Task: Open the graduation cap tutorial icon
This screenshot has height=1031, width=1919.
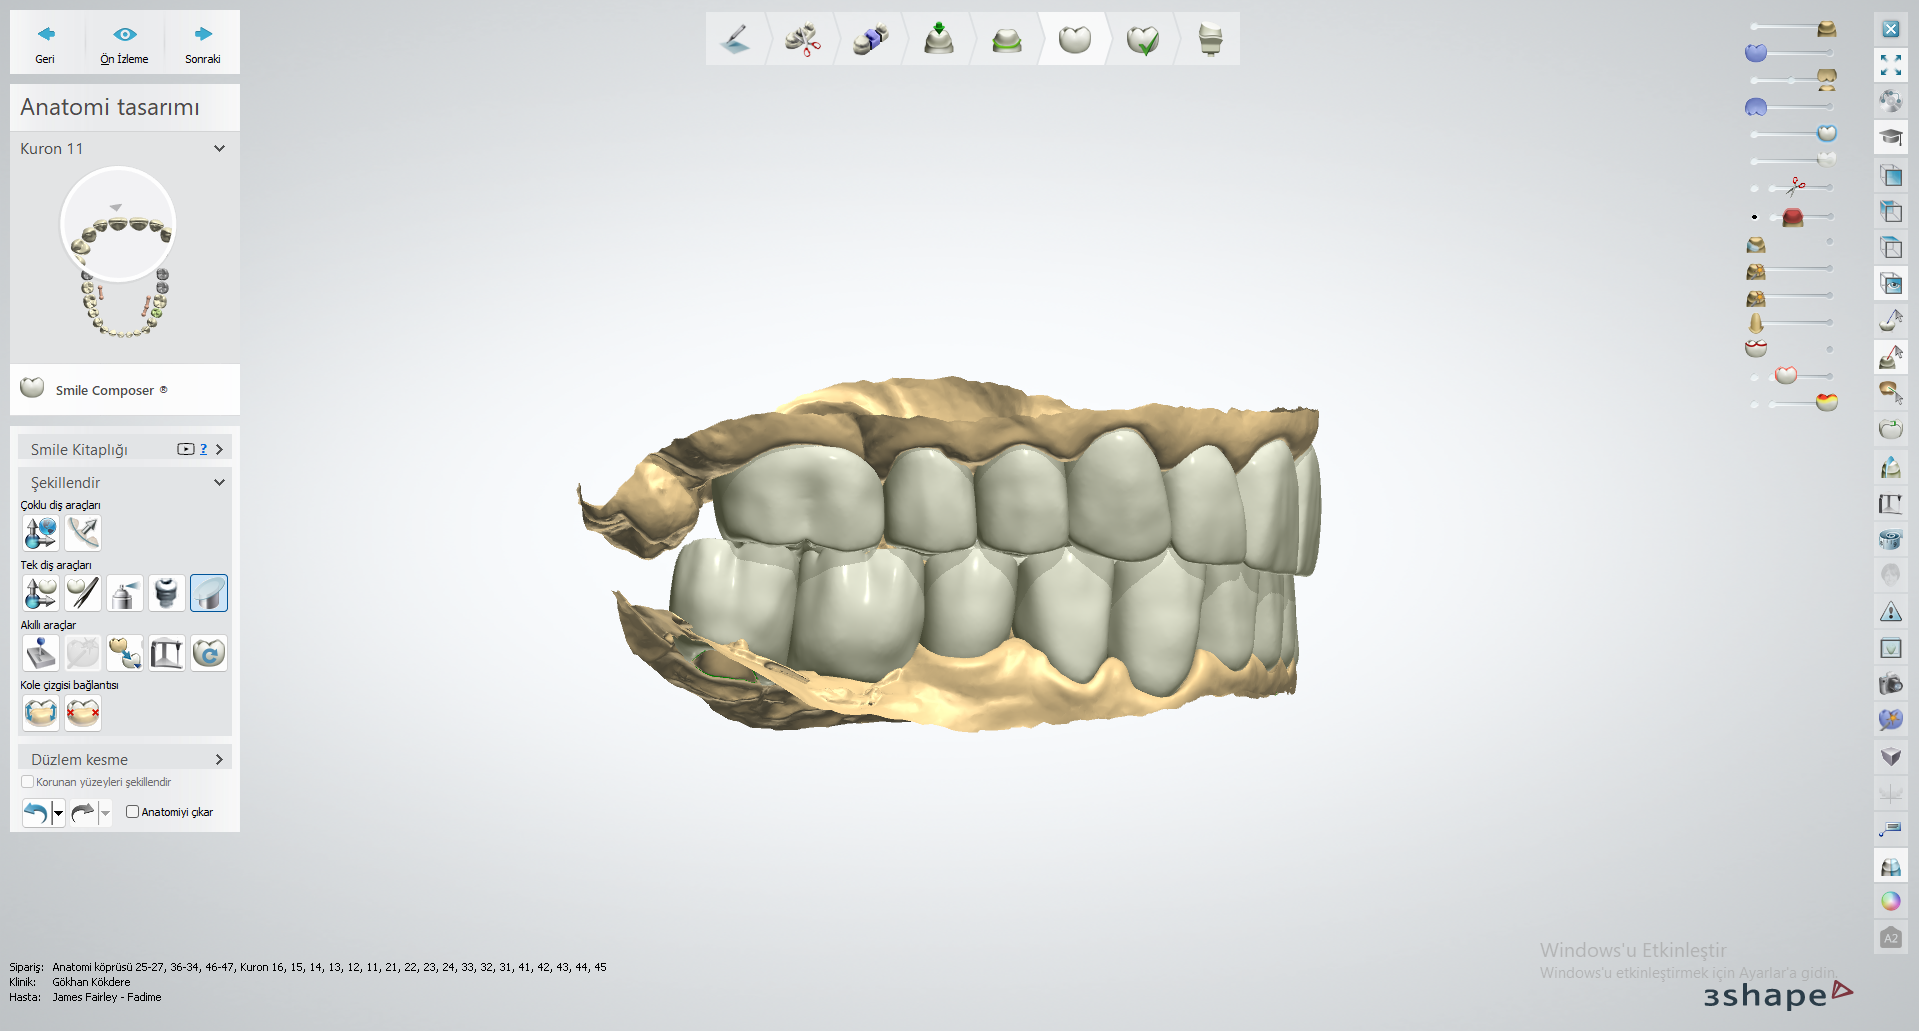Action: coord(1890,137)
